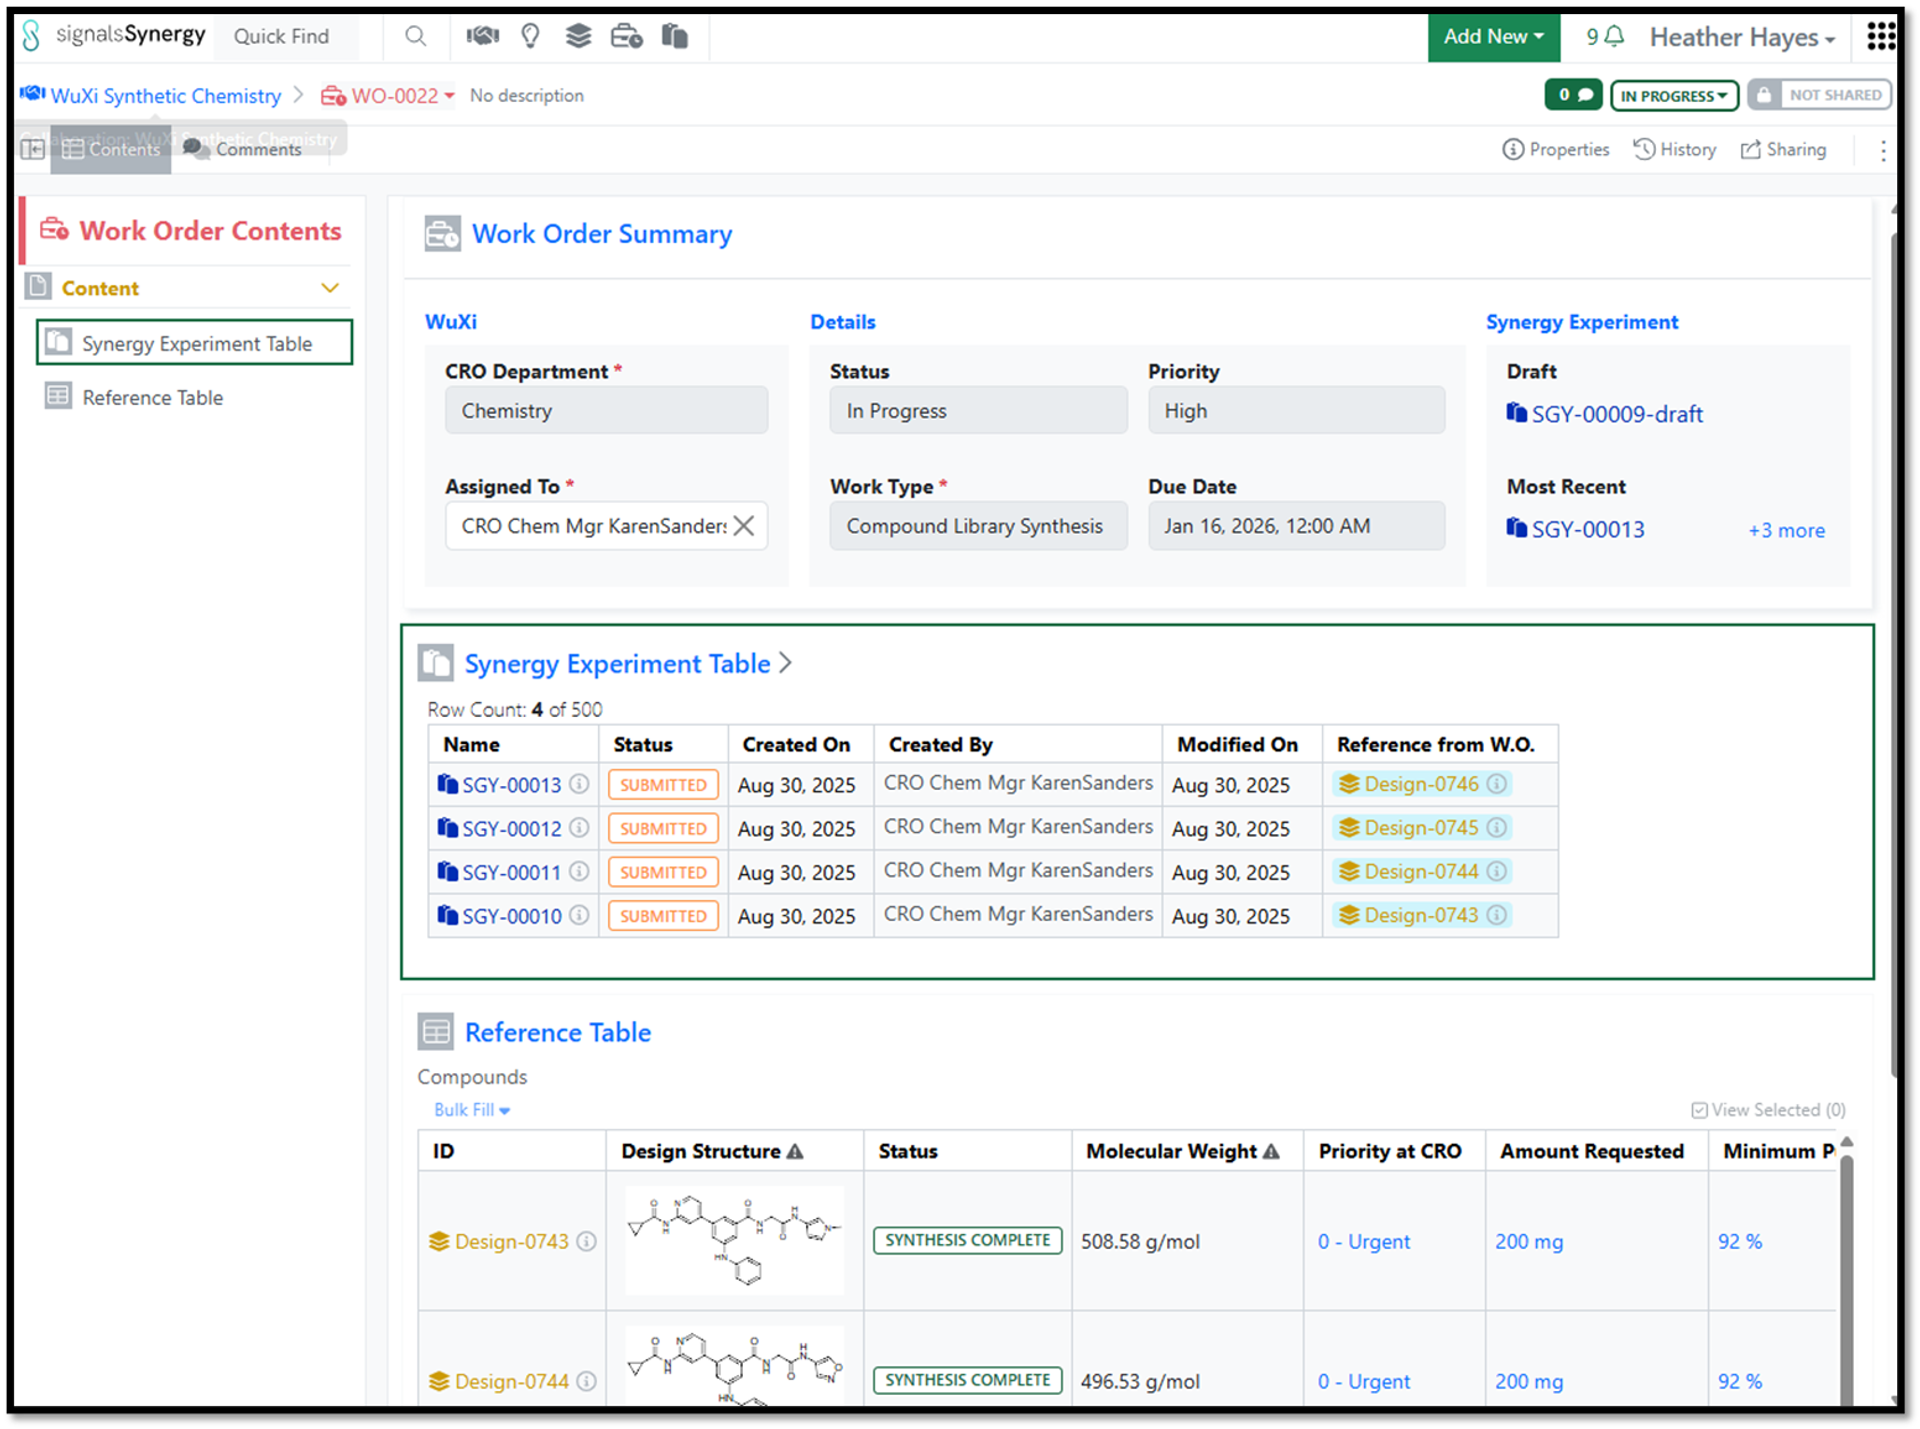Screen dimensions: 1920x1429
Task: Click the signalsSynergy logo
Action: (113, 35)
